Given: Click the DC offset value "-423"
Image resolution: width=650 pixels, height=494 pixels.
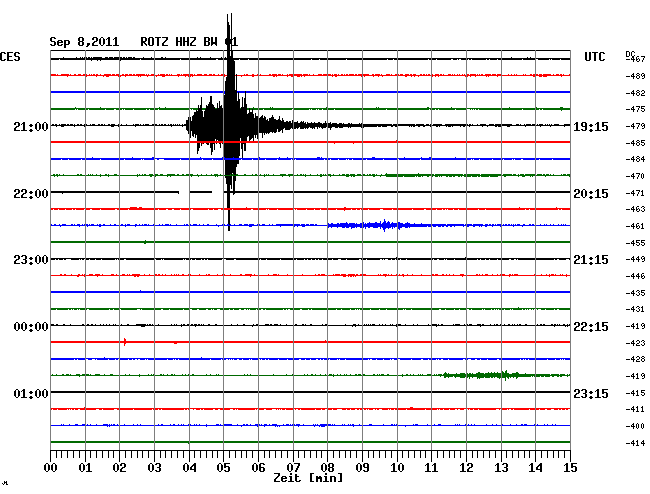Looking at the screenshot, I should pos(635,343).
